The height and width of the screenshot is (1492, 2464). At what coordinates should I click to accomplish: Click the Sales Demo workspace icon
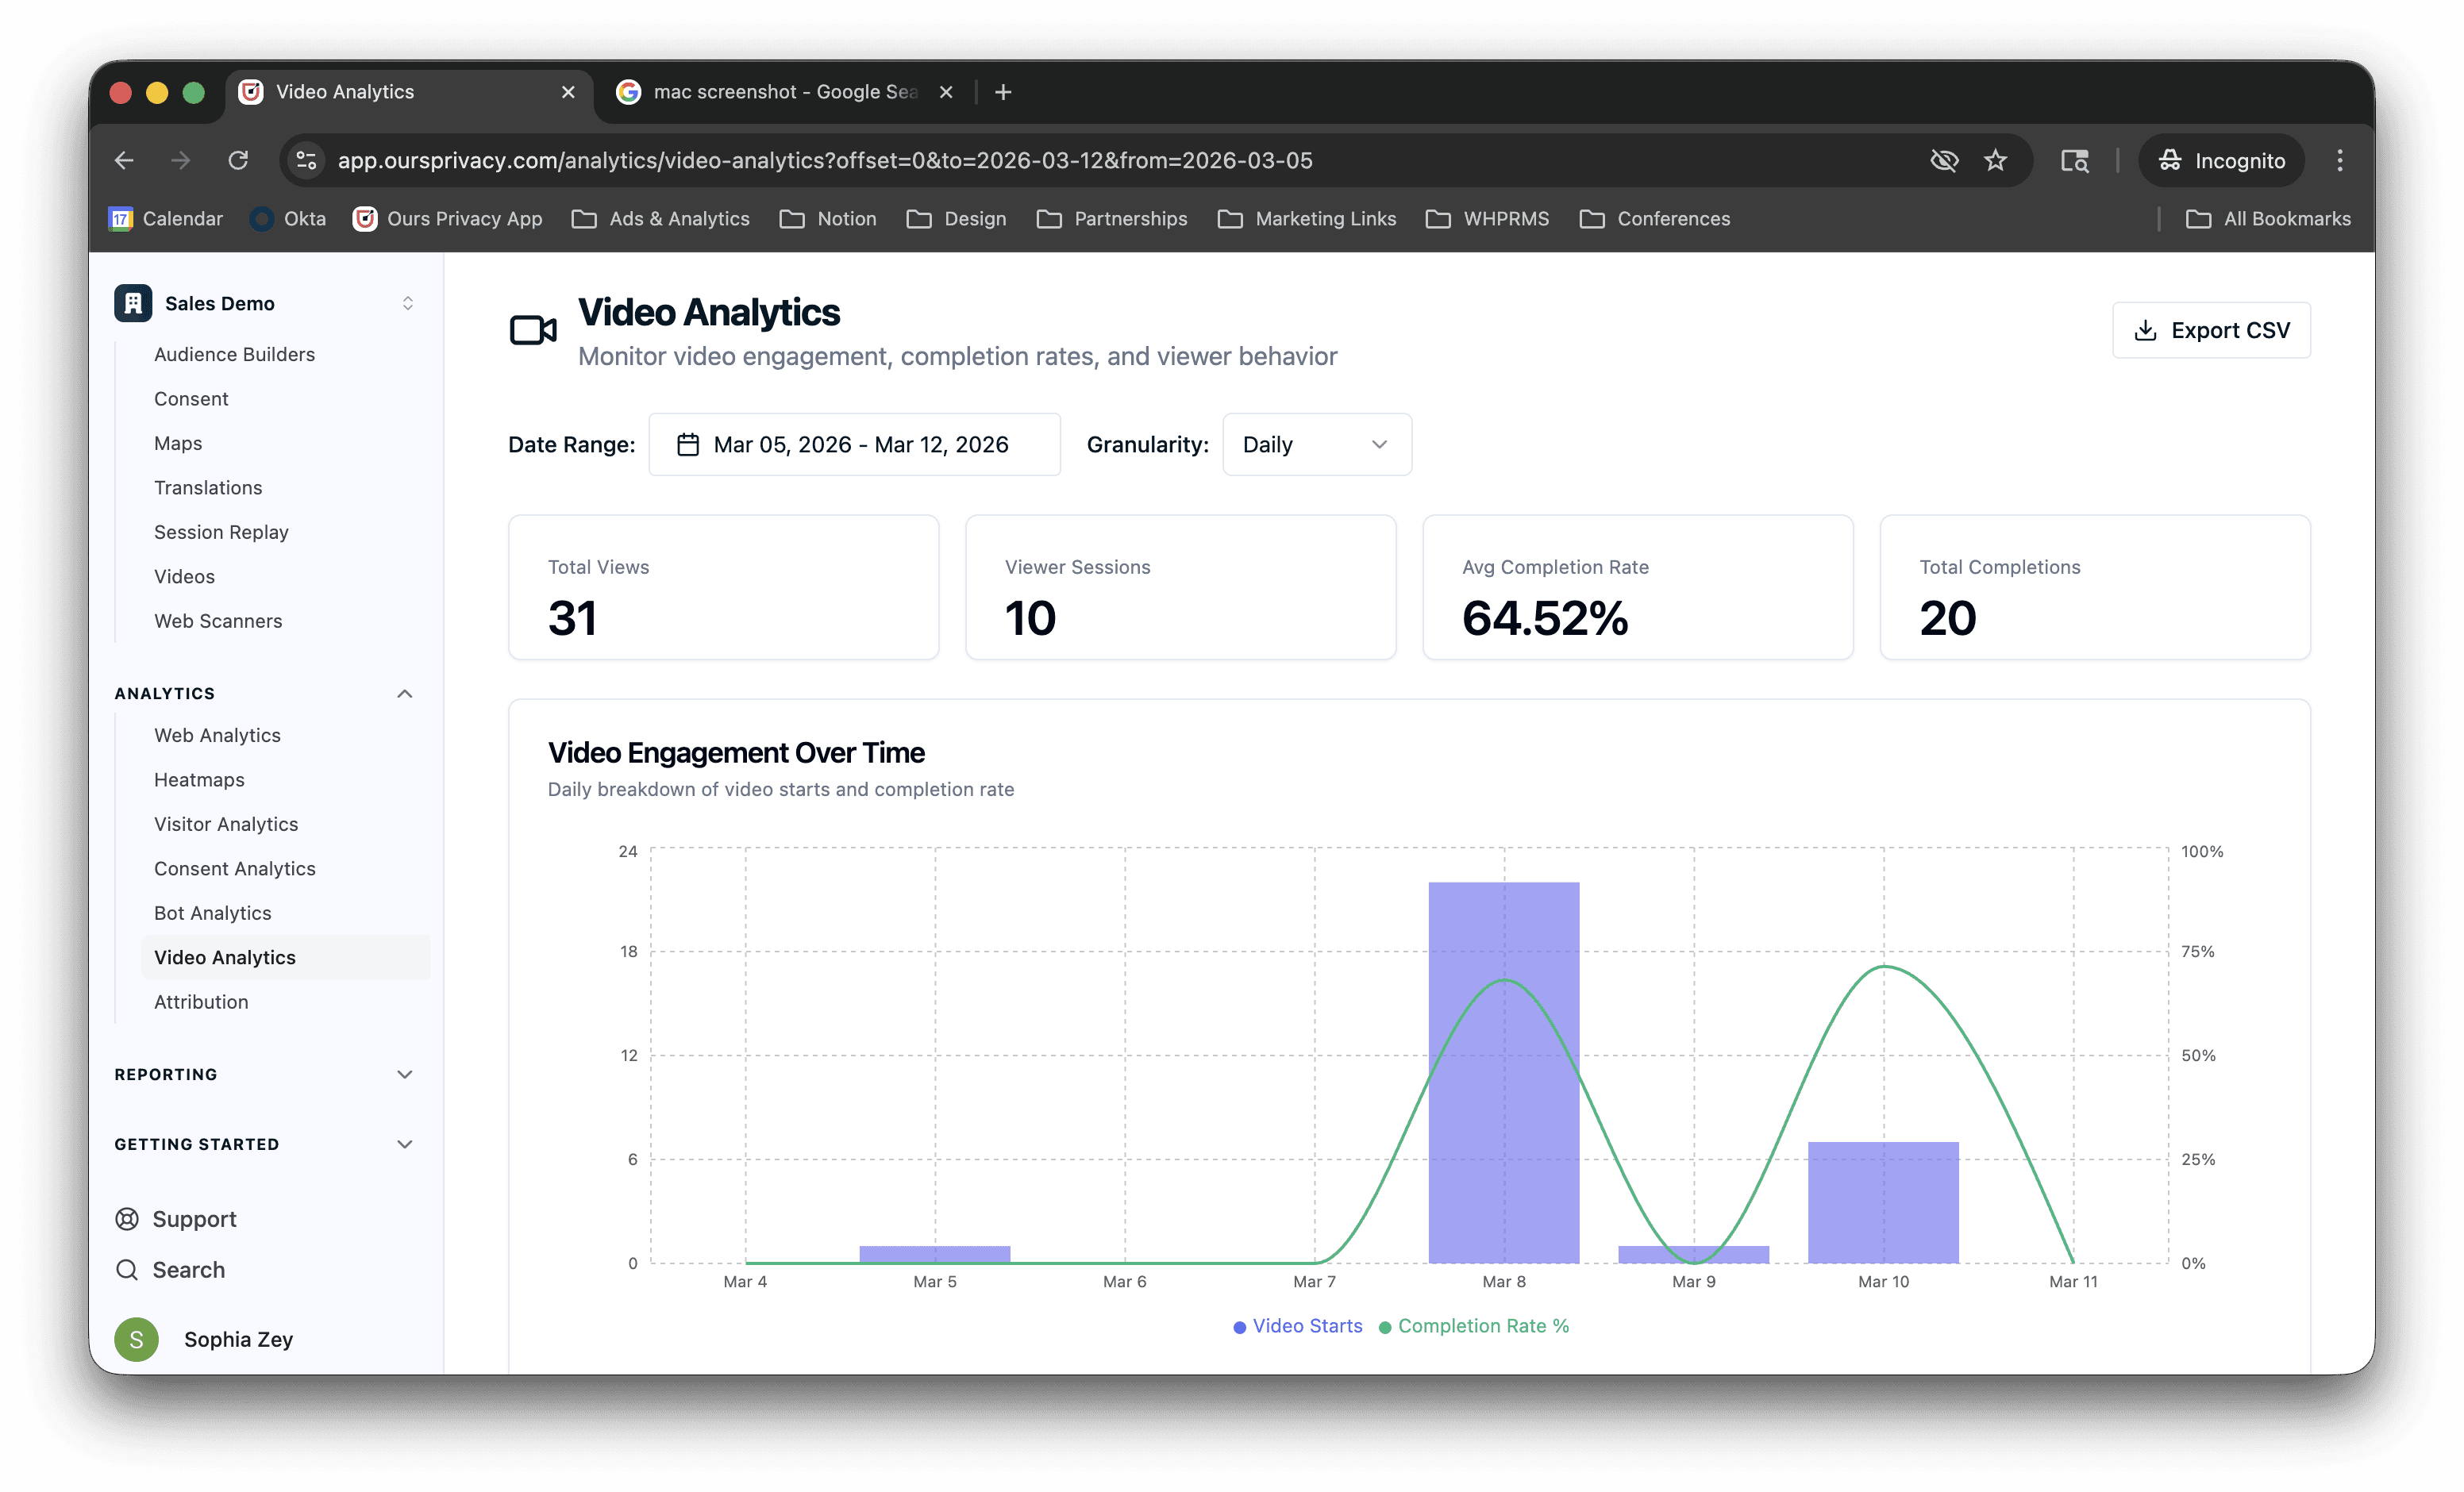(x=133, y=303)
